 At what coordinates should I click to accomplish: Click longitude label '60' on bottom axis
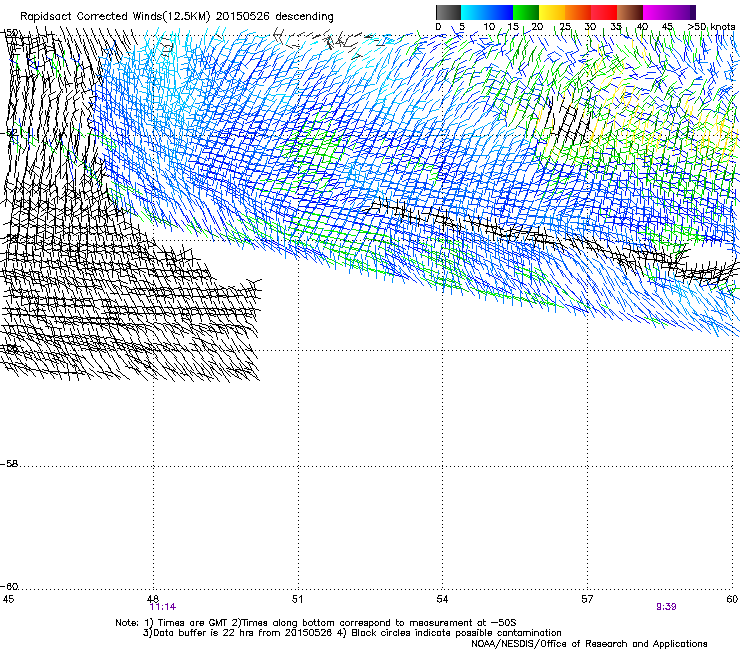(732, 599)
